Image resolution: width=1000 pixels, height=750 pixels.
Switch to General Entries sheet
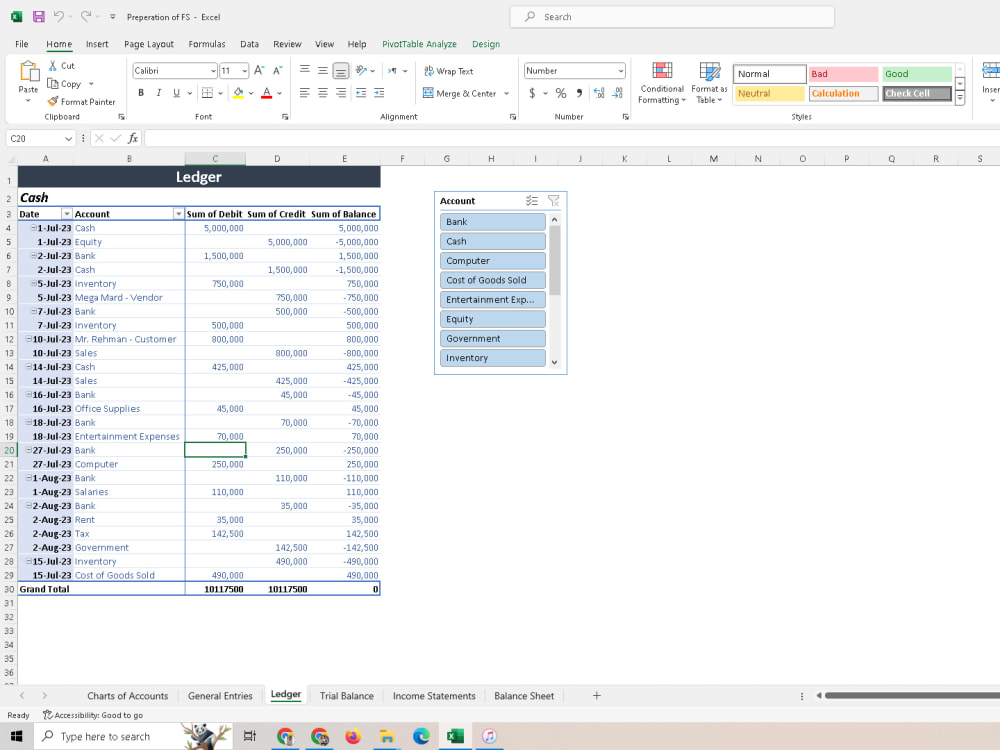coord(220,696)
